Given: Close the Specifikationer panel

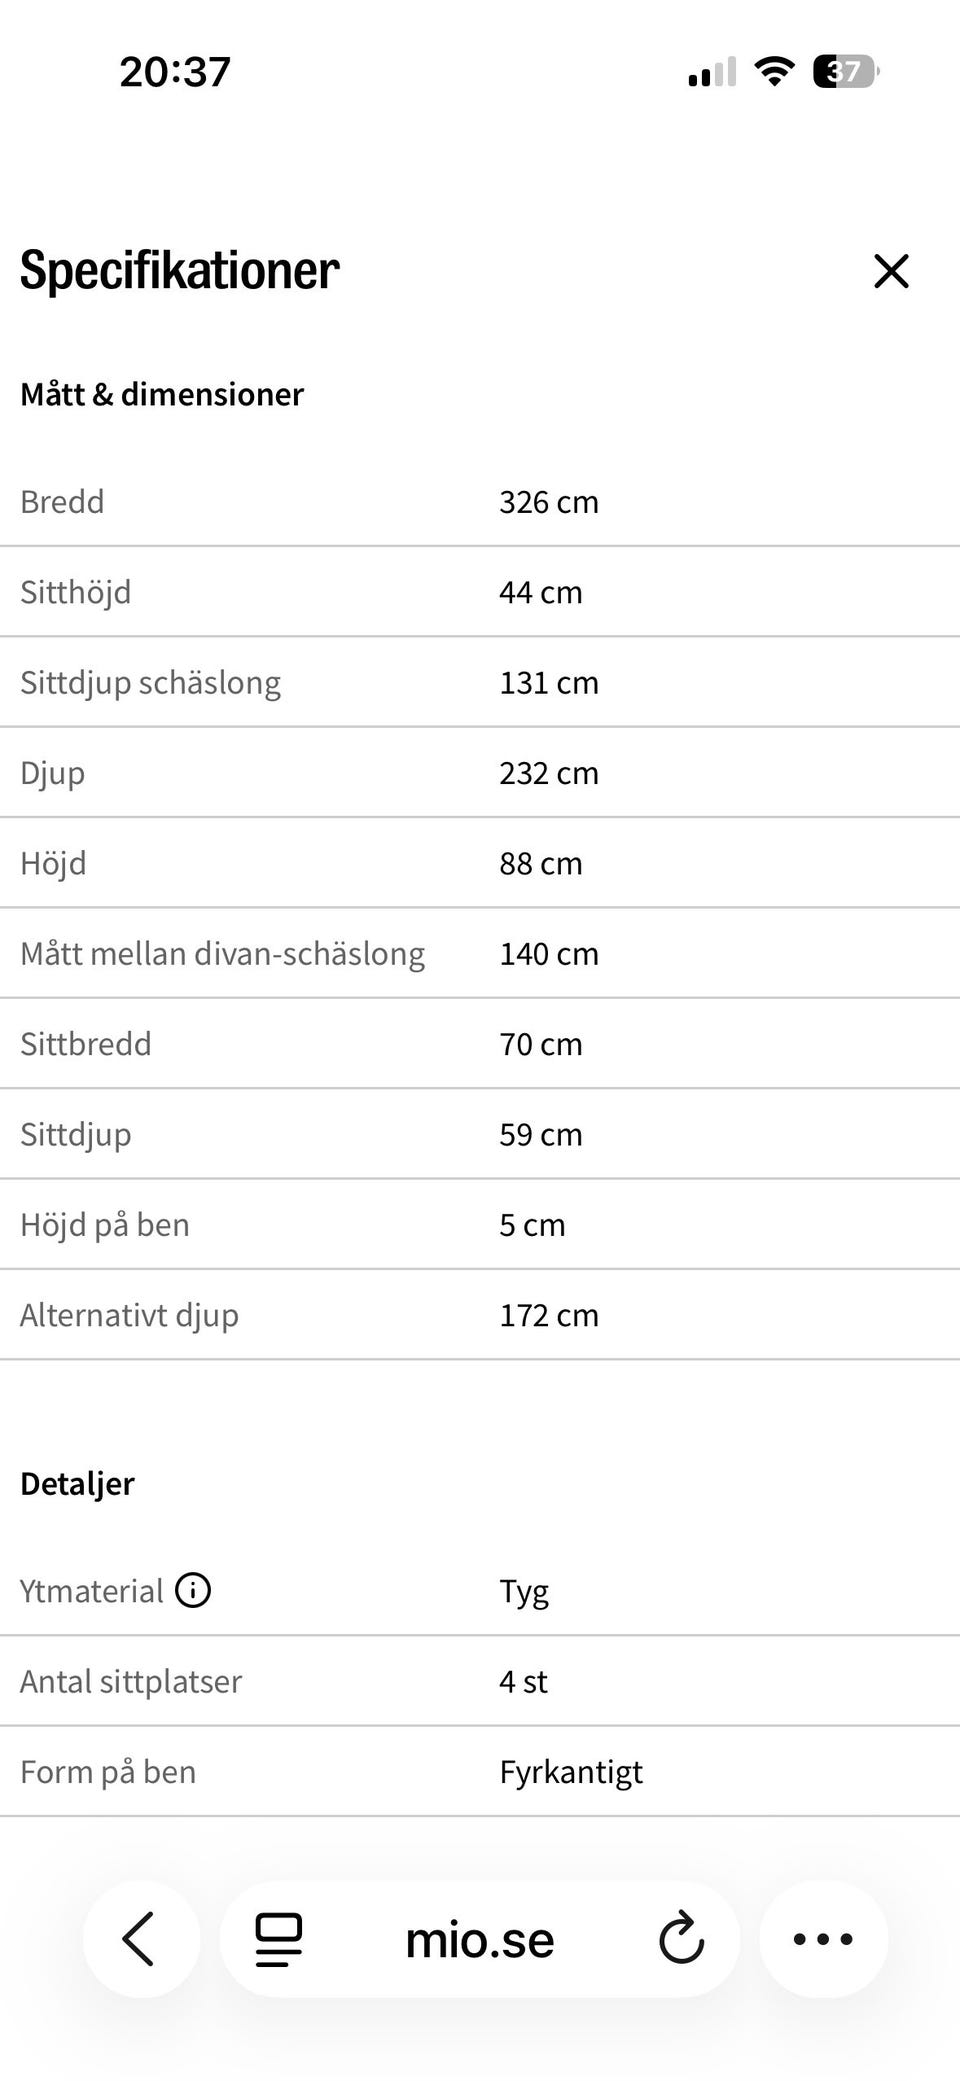Looking at the screenshot, I should [x=891, y=271].
